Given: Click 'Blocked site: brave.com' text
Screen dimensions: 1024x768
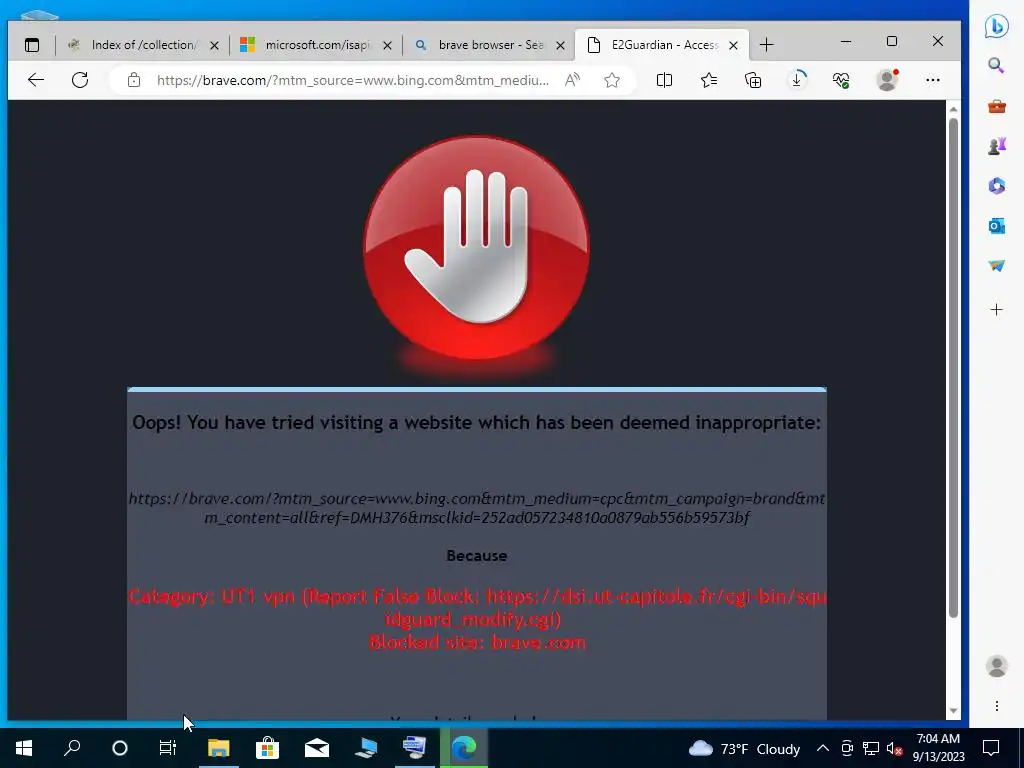Looking at the screenshot, I should click(477, 643).
